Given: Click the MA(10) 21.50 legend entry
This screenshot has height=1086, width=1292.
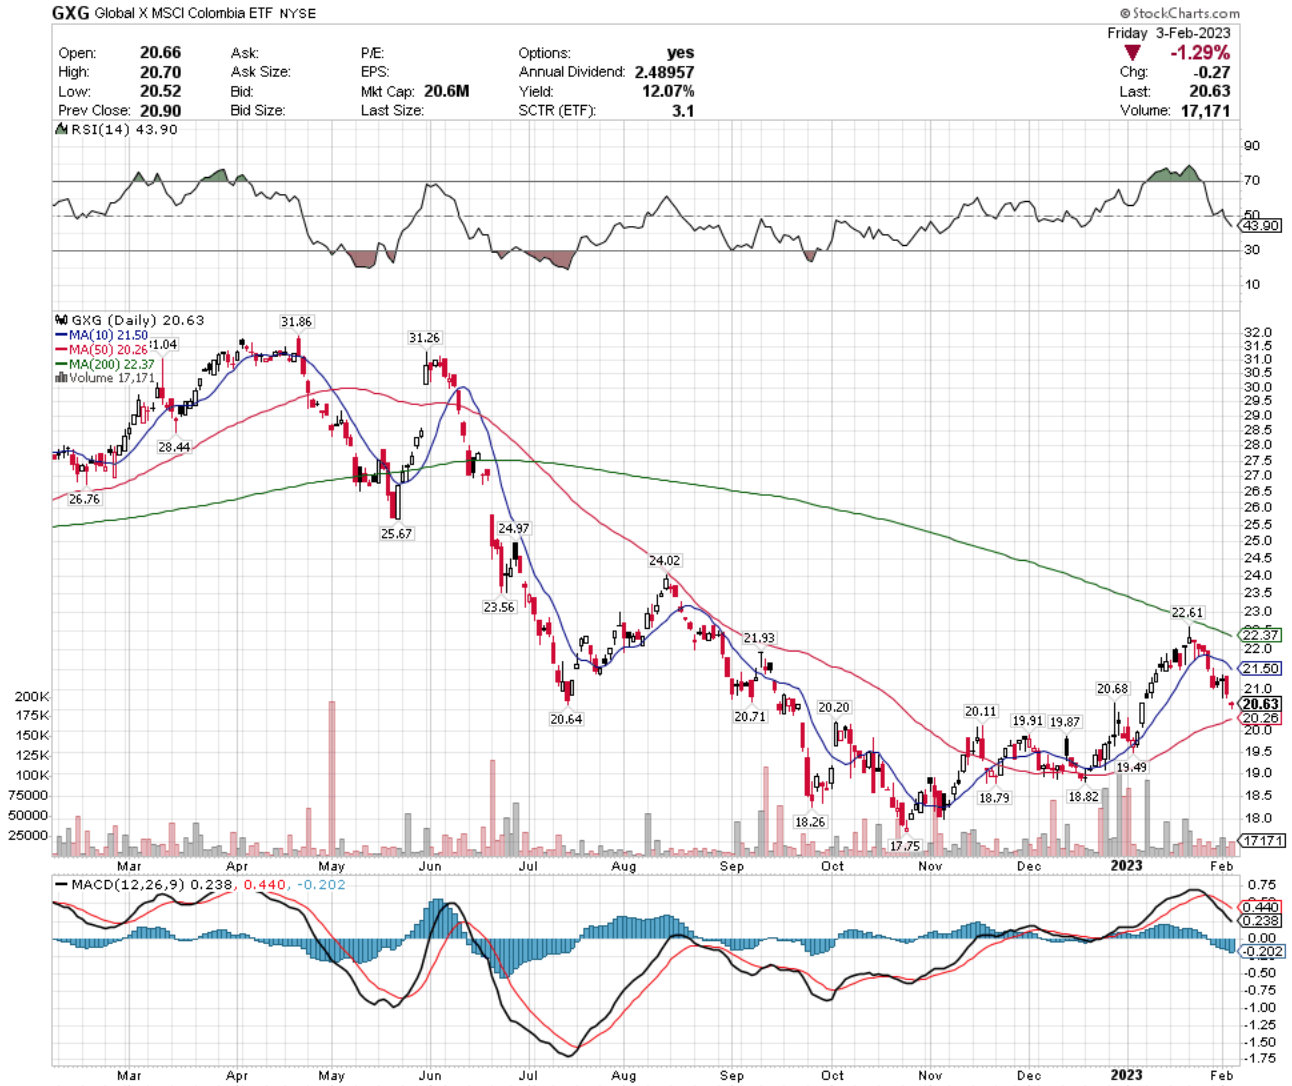Looking at the screenshot, I should (101, 335).
